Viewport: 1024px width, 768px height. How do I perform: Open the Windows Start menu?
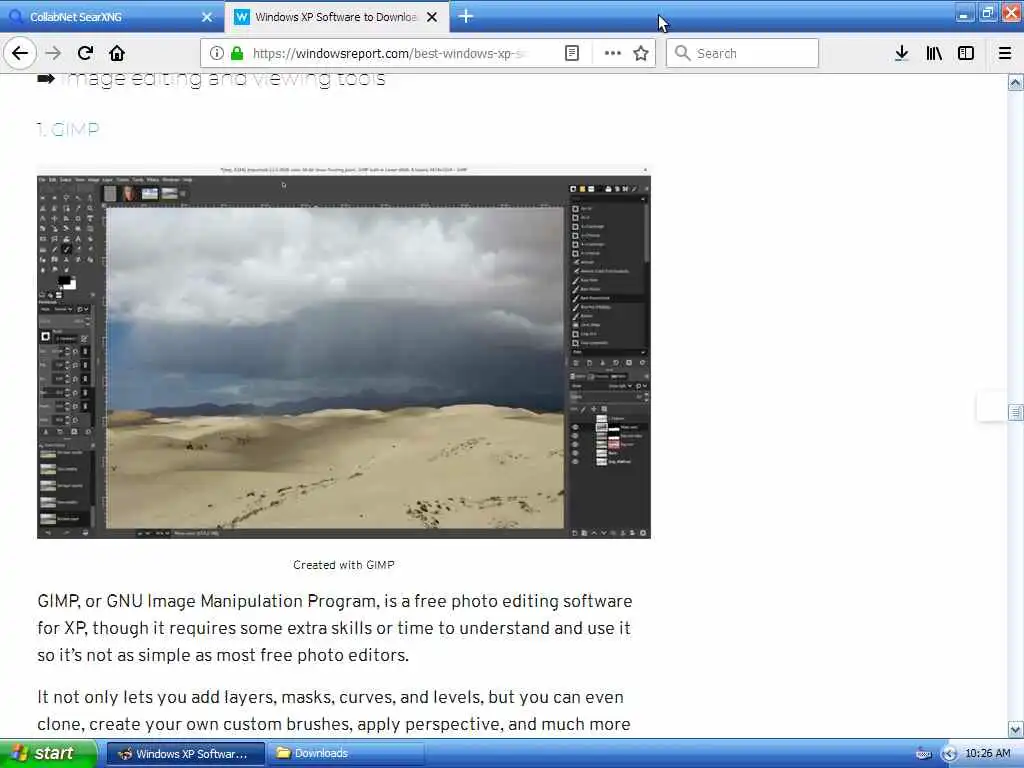(48, 754)
